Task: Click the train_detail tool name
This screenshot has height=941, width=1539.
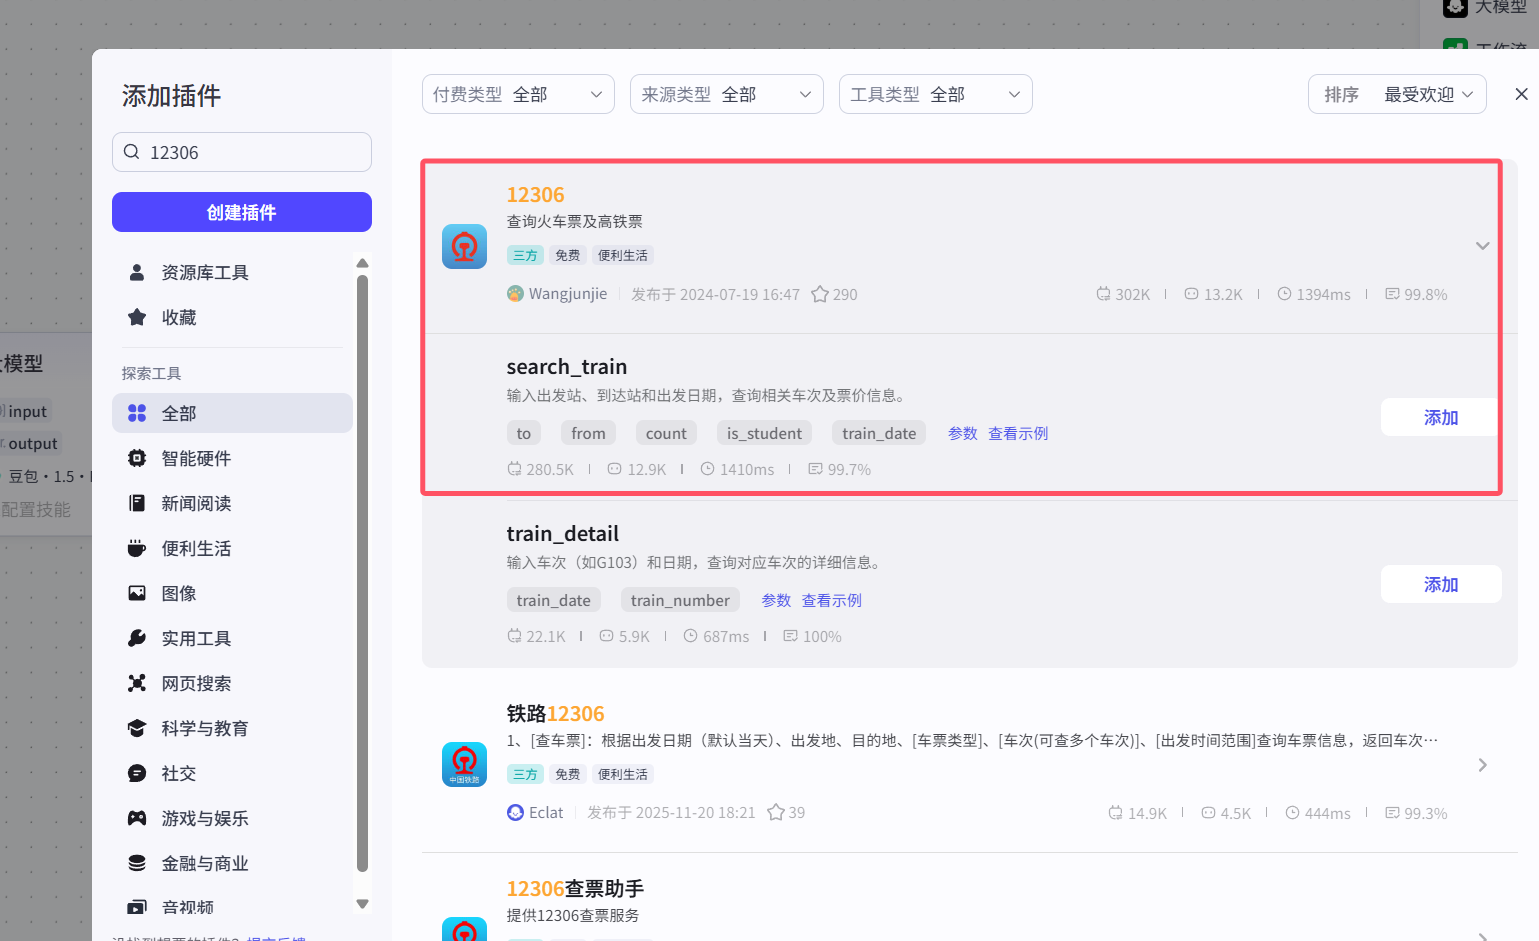Action: (x=563, y=534)
